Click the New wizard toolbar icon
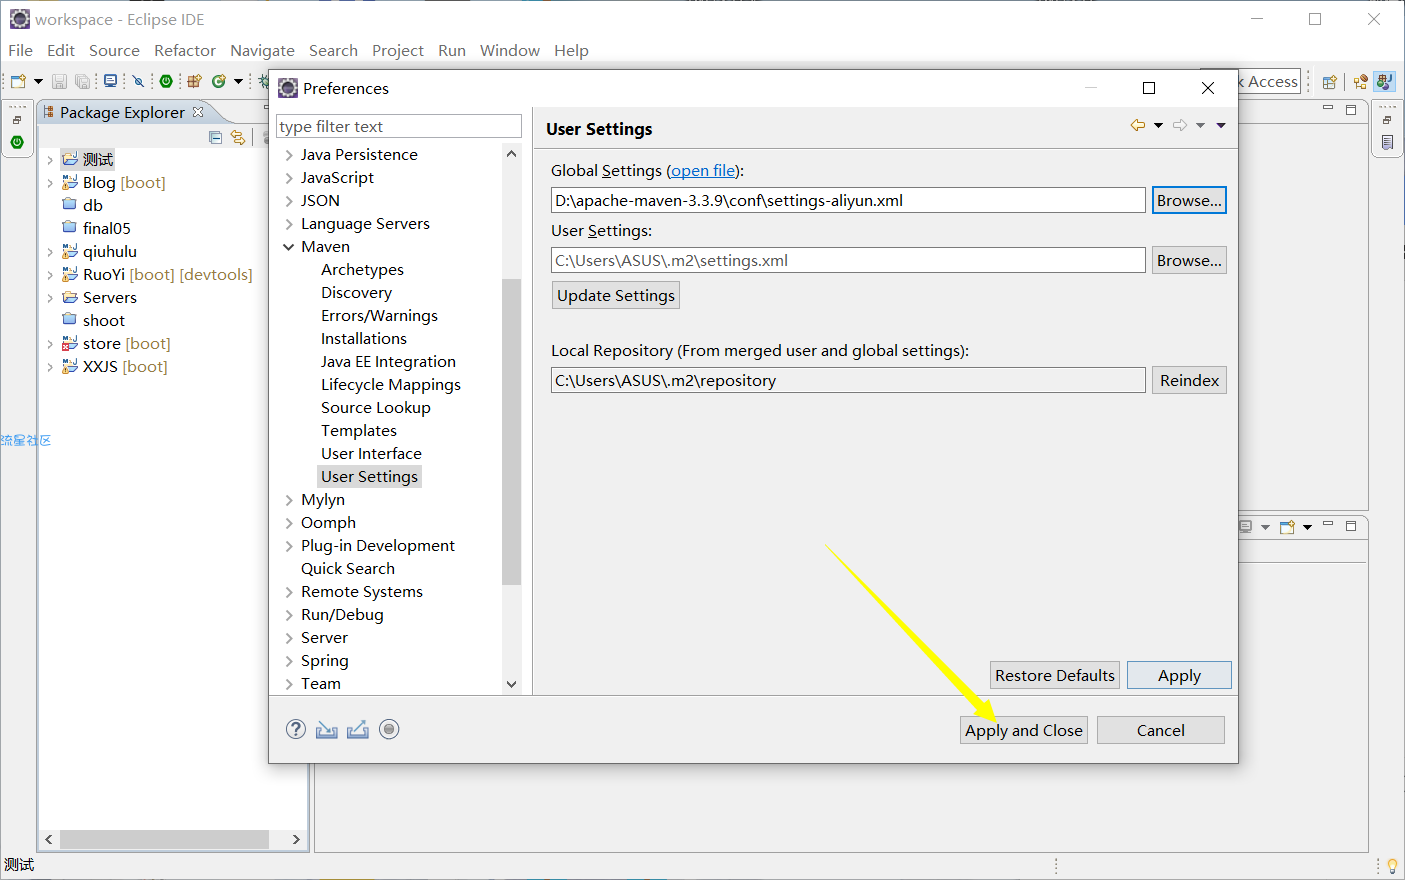Screen dimensions: 1405x880 point(18,81)
